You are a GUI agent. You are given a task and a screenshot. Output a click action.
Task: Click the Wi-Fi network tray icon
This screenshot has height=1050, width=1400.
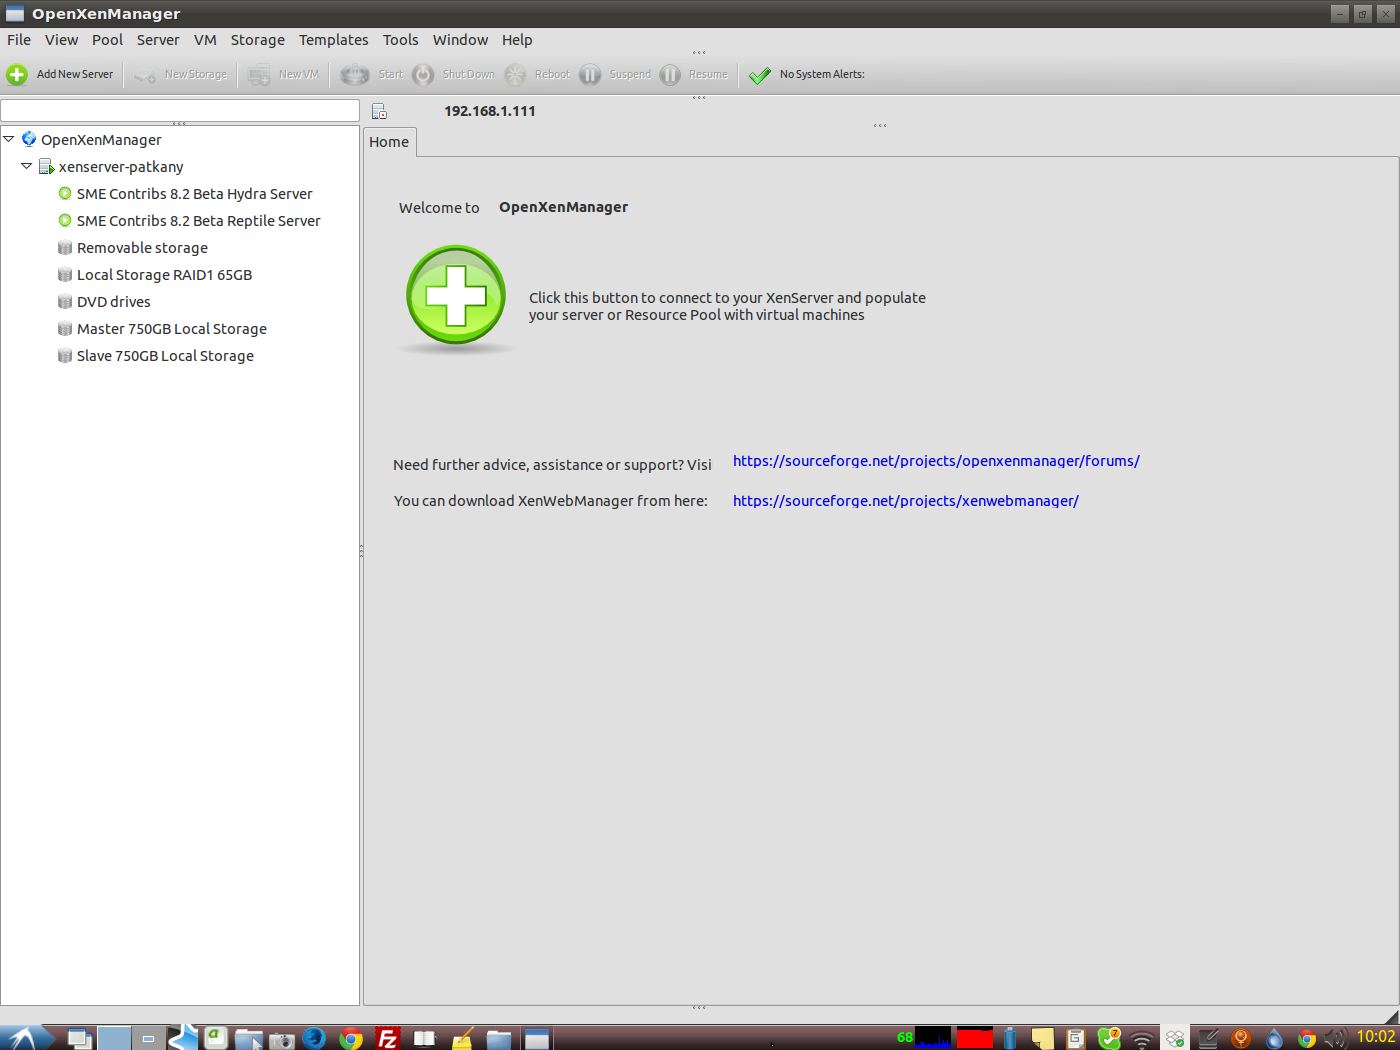point(1142,1040)
